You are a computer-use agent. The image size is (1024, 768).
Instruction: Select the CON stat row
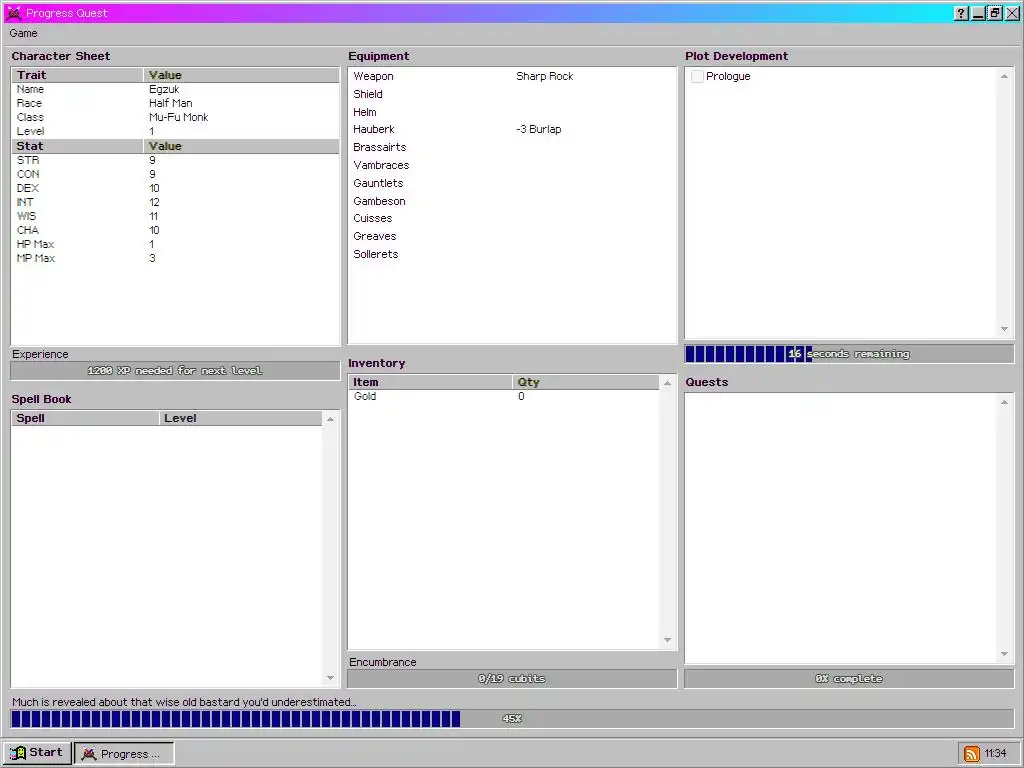[x=176, y=174]
